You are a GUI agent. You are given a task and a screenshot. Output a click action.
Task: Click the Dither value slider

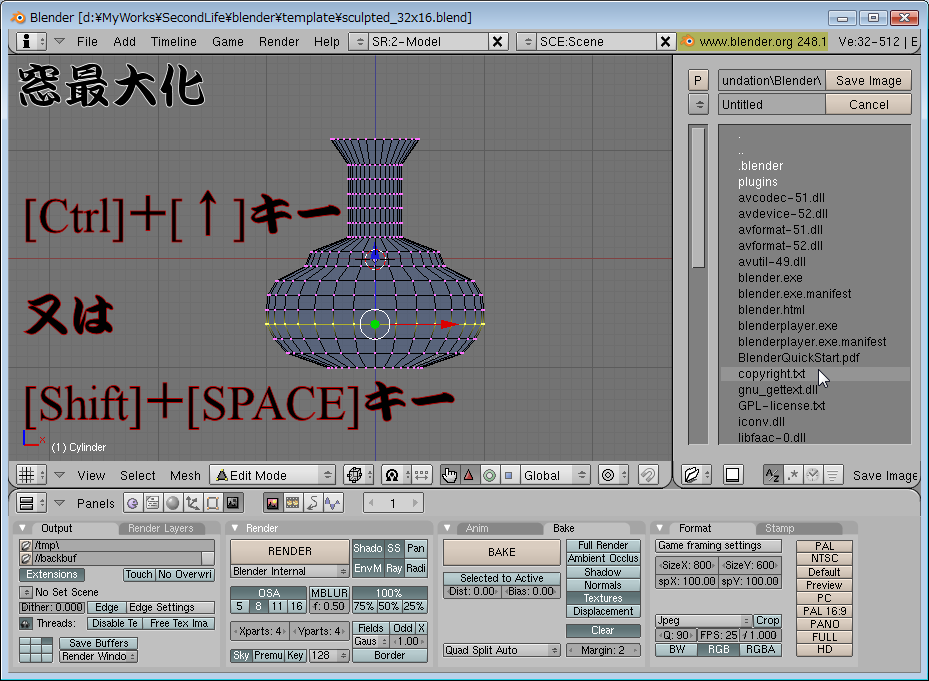click(52, 608)
